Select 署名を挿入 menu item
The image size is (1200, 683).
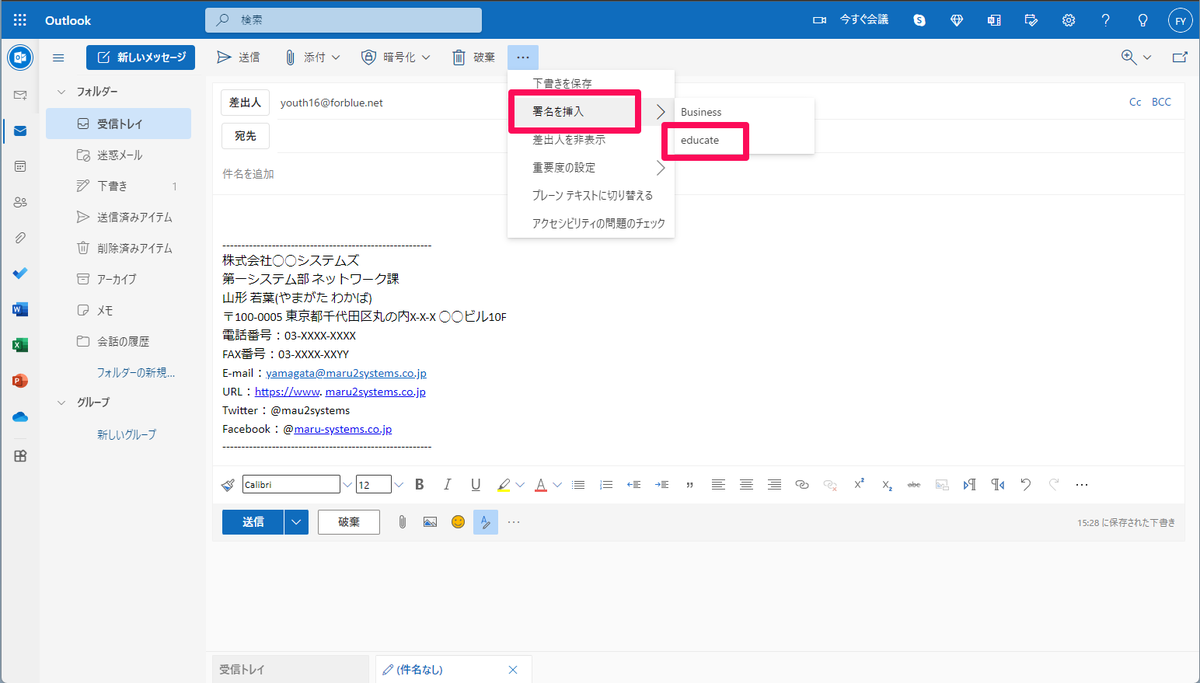(x=591, y=112)
